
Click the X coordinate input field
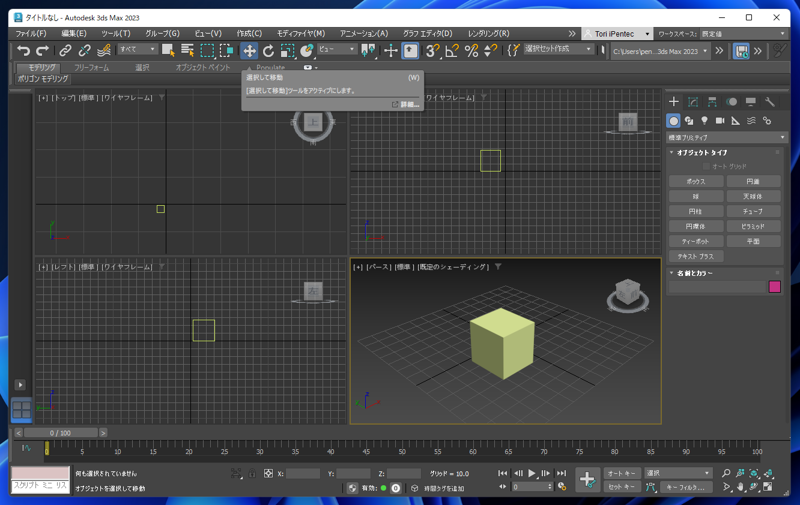(303, 474)
